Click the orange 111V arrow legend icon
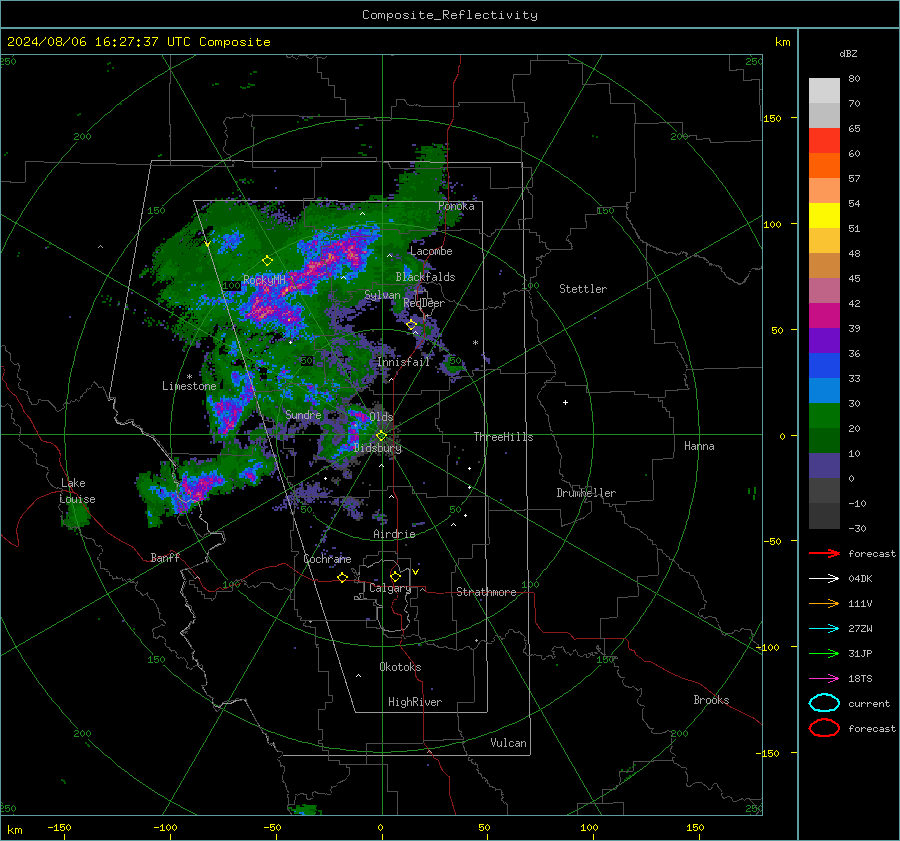Viewport: 900px width, 841px height. (x=824, y=603)
